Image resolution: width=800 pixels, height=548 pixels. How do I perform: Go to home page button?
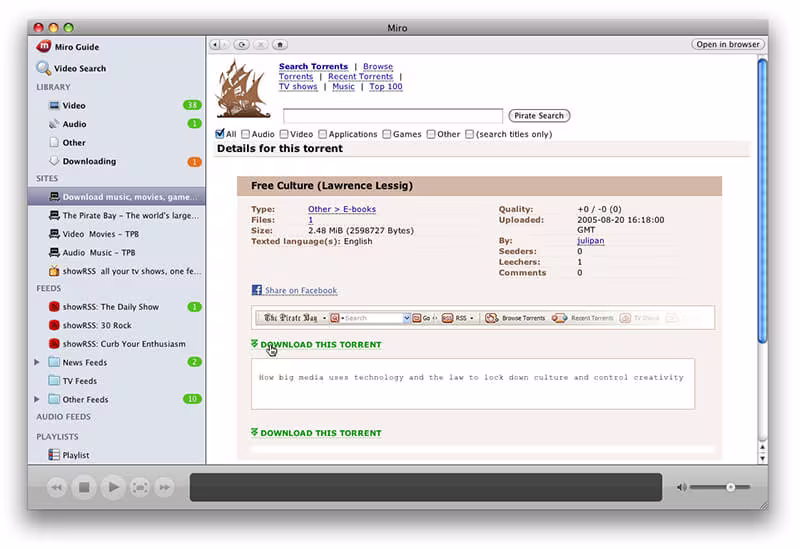pyautogui.click(x=280, y=44)
